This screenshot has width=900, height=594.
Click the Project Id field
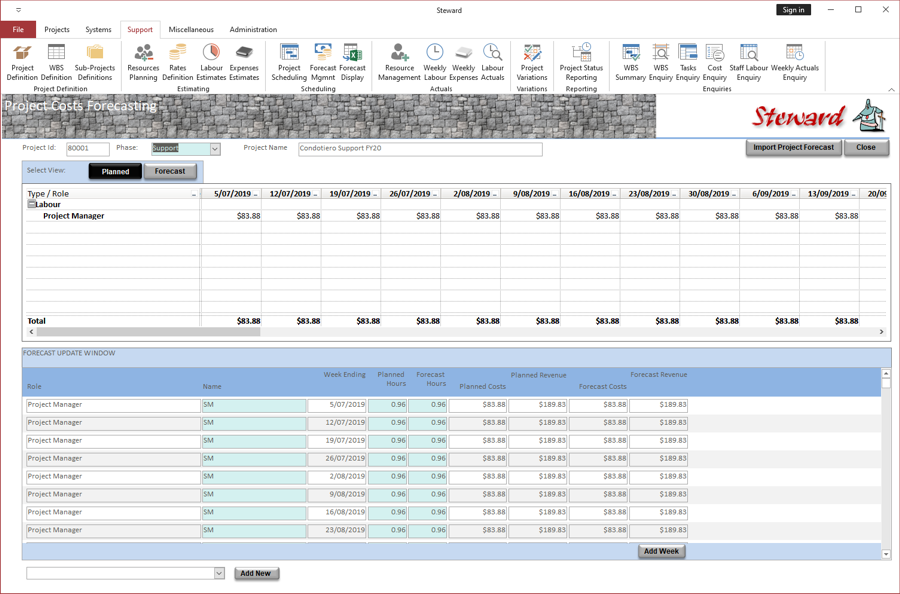(88, 149)
